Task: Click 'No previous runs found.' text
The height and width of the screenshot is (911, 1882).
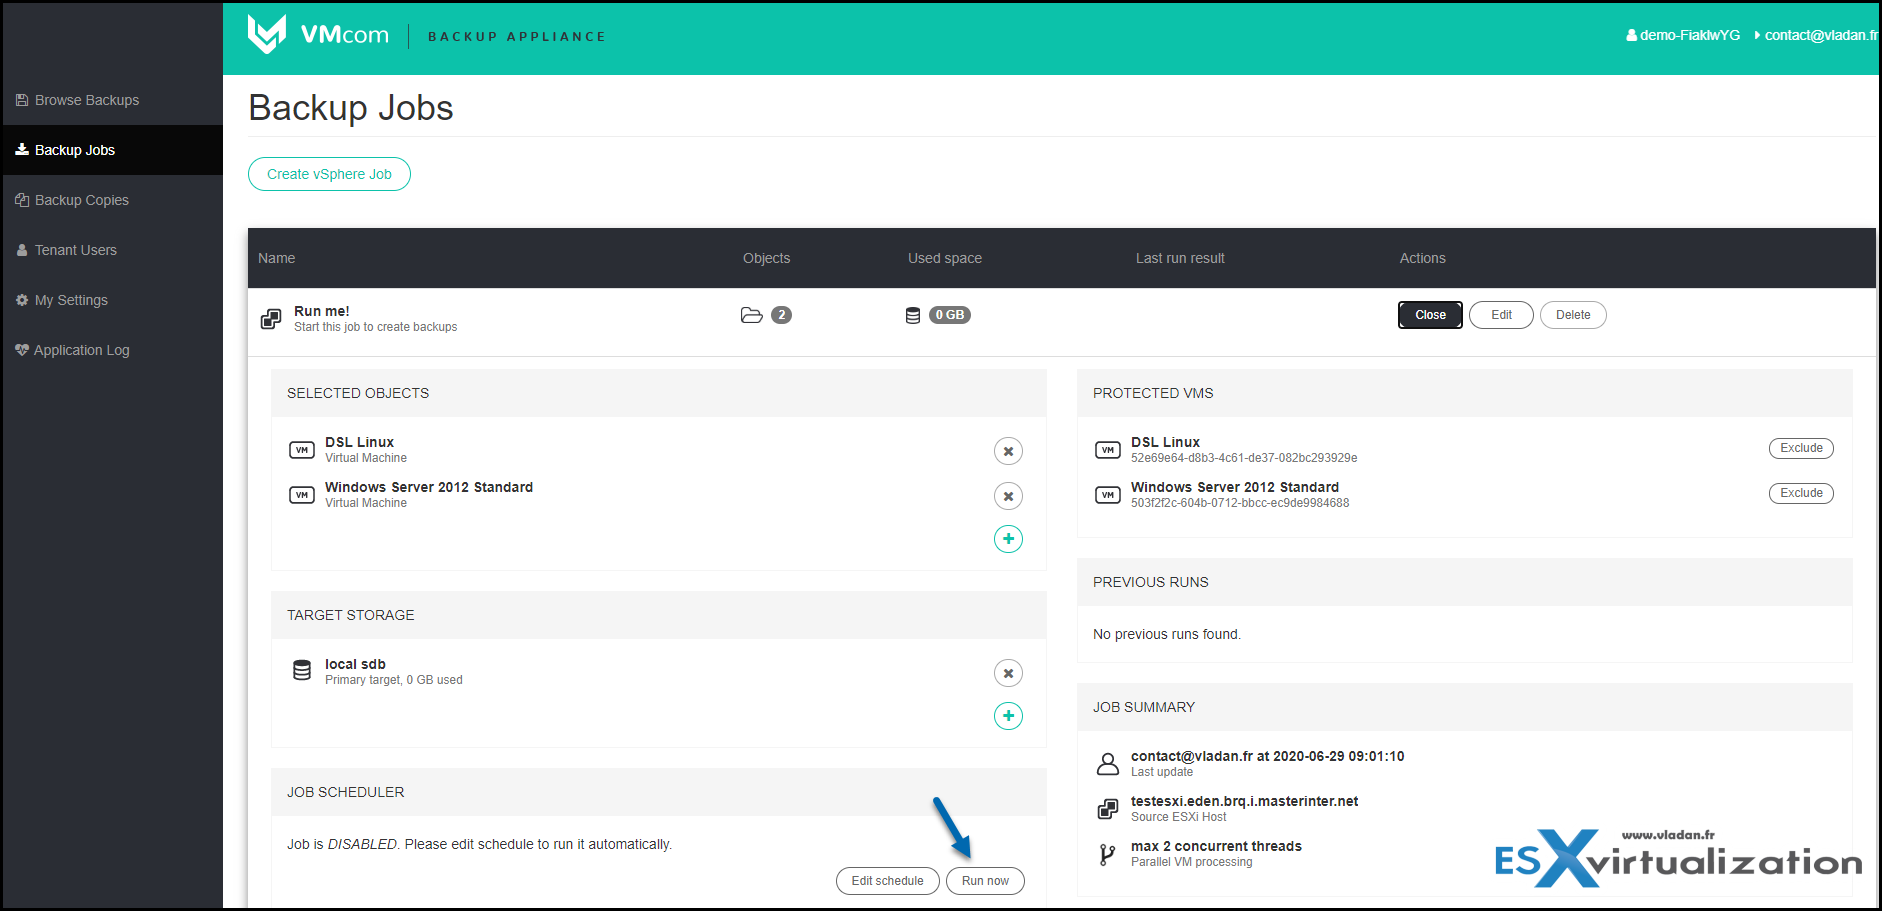Action: 1166,634
